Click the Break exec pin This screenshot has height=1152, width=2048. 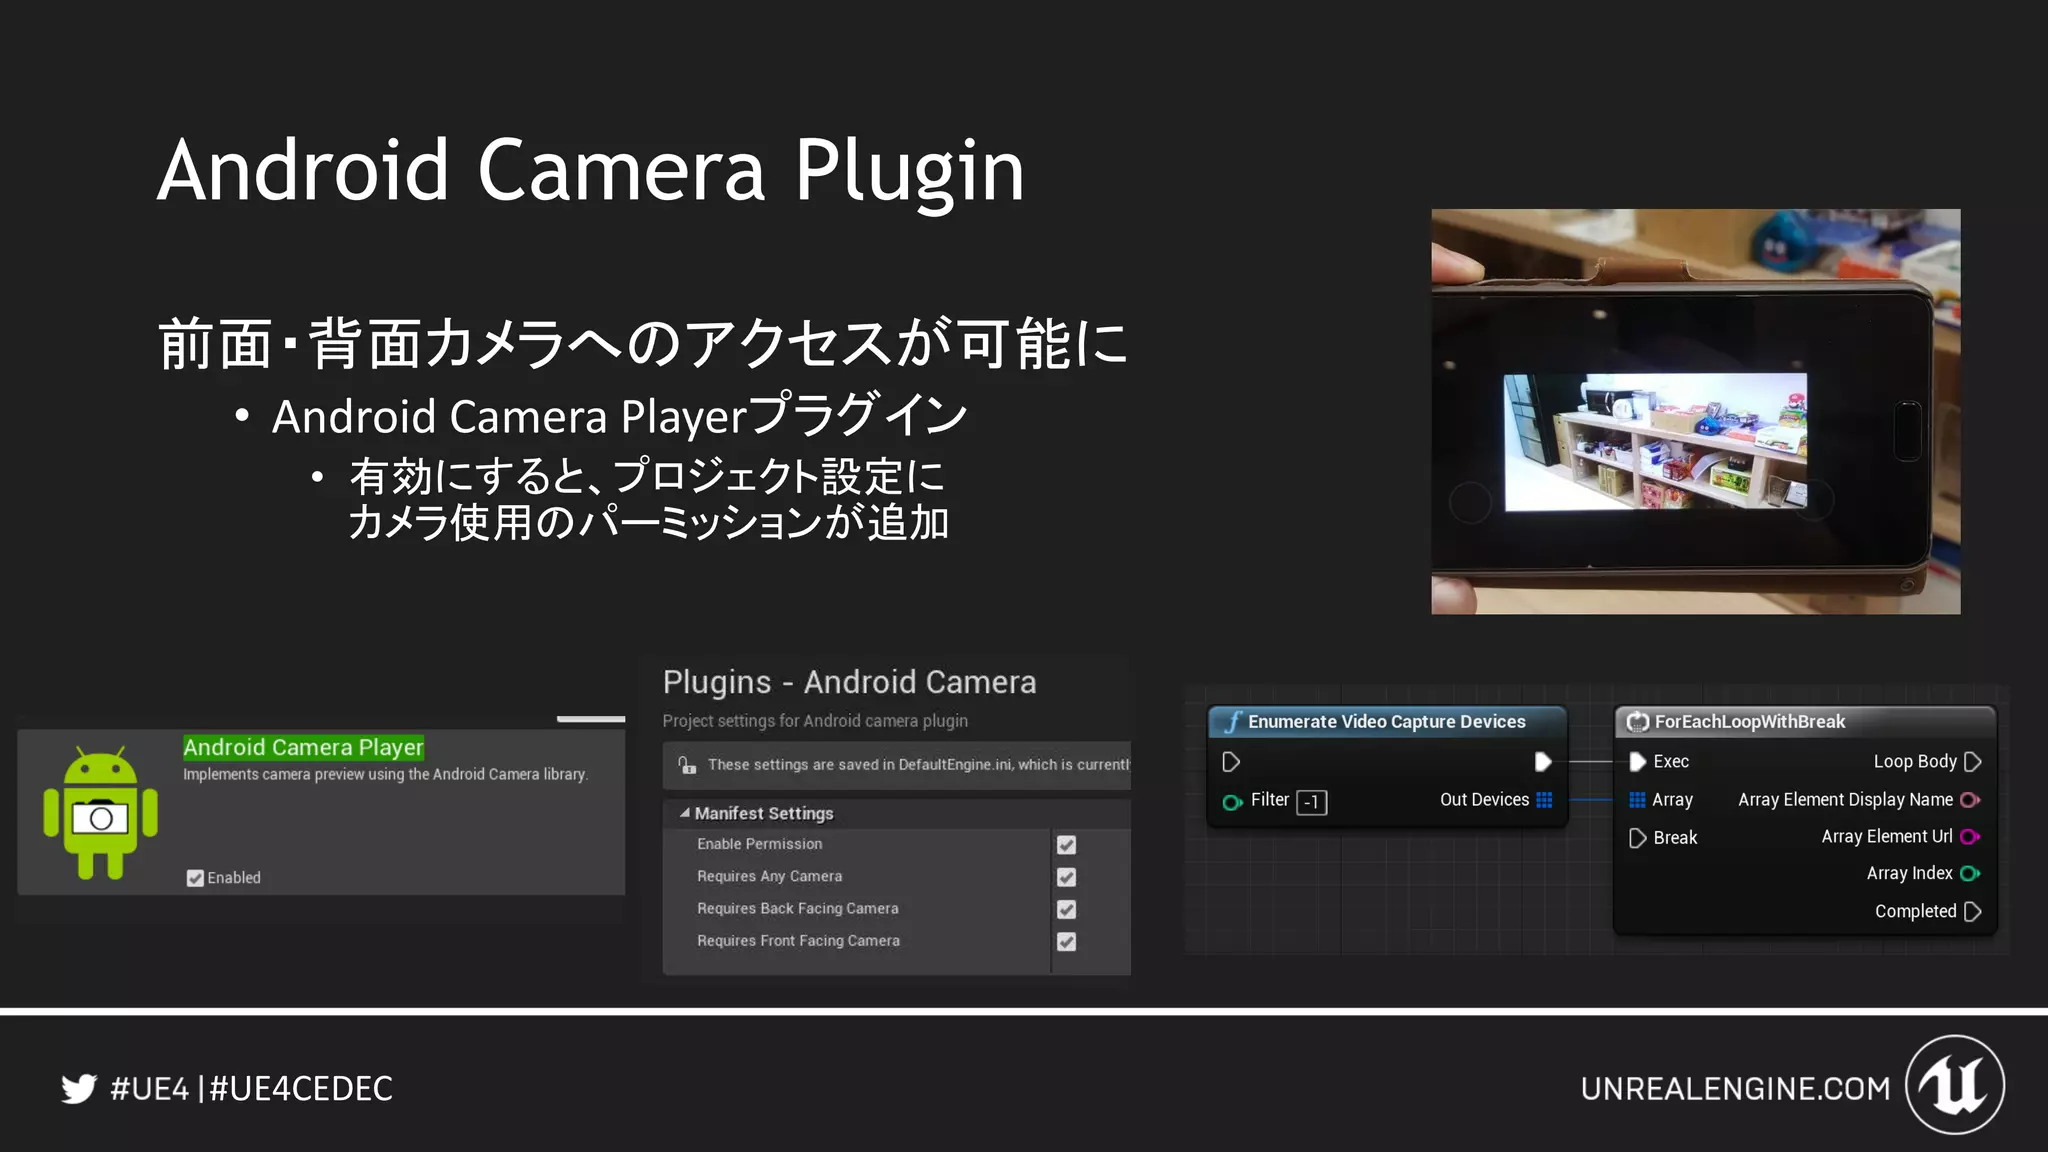(1637, 838)
